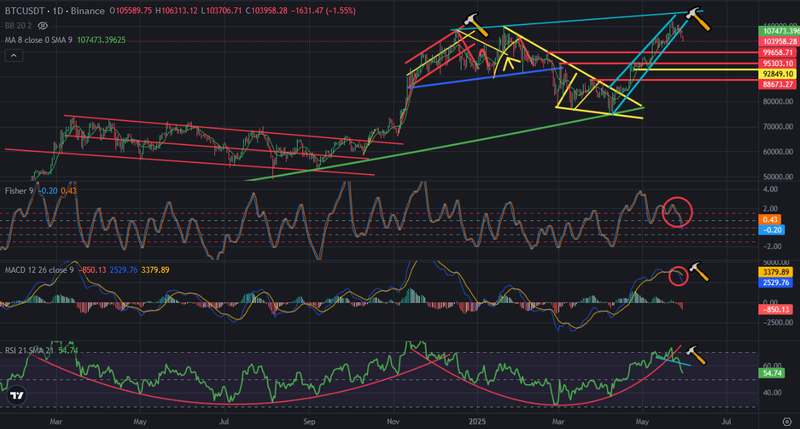Select the hammer sticker in the MACD pane
This screenshot has width=800, height=429.
tap(699, 272)
